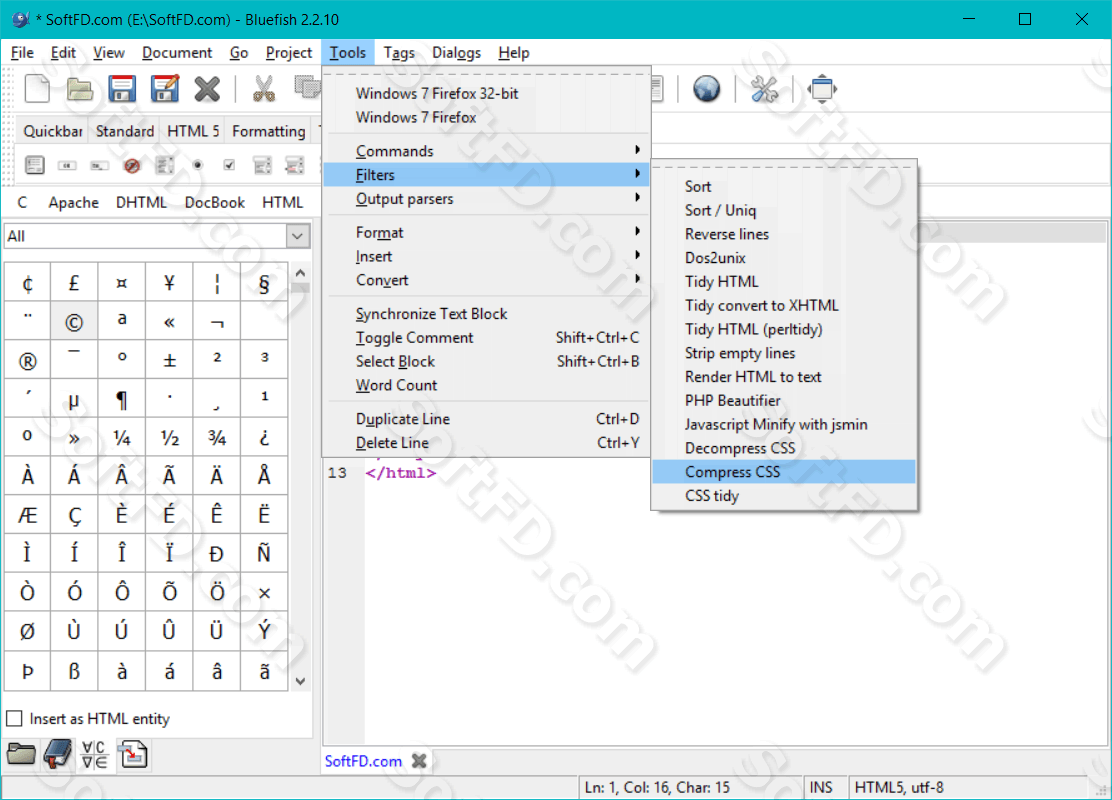Insert the one-half ½ fraction character
Screen dimensions: 1112x800
click(169, 438)
